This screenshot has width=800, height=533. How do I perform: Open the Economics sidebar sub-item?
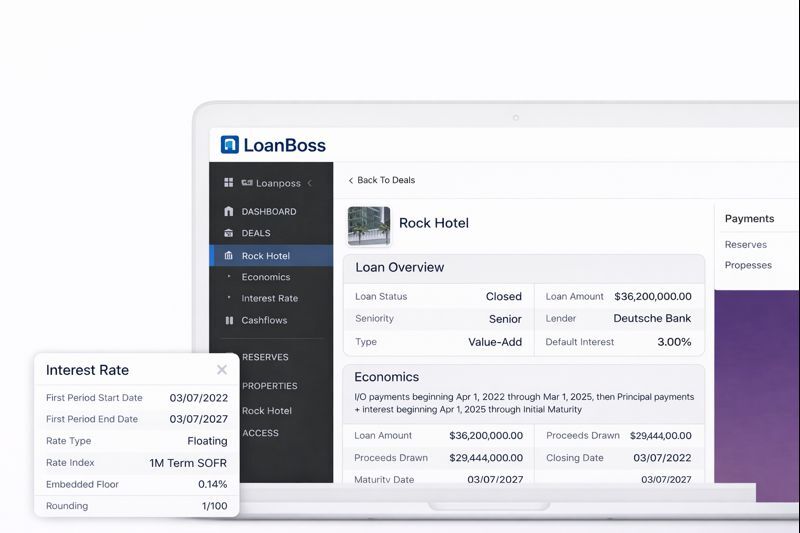pyautogui.click(x=265, y=277)
